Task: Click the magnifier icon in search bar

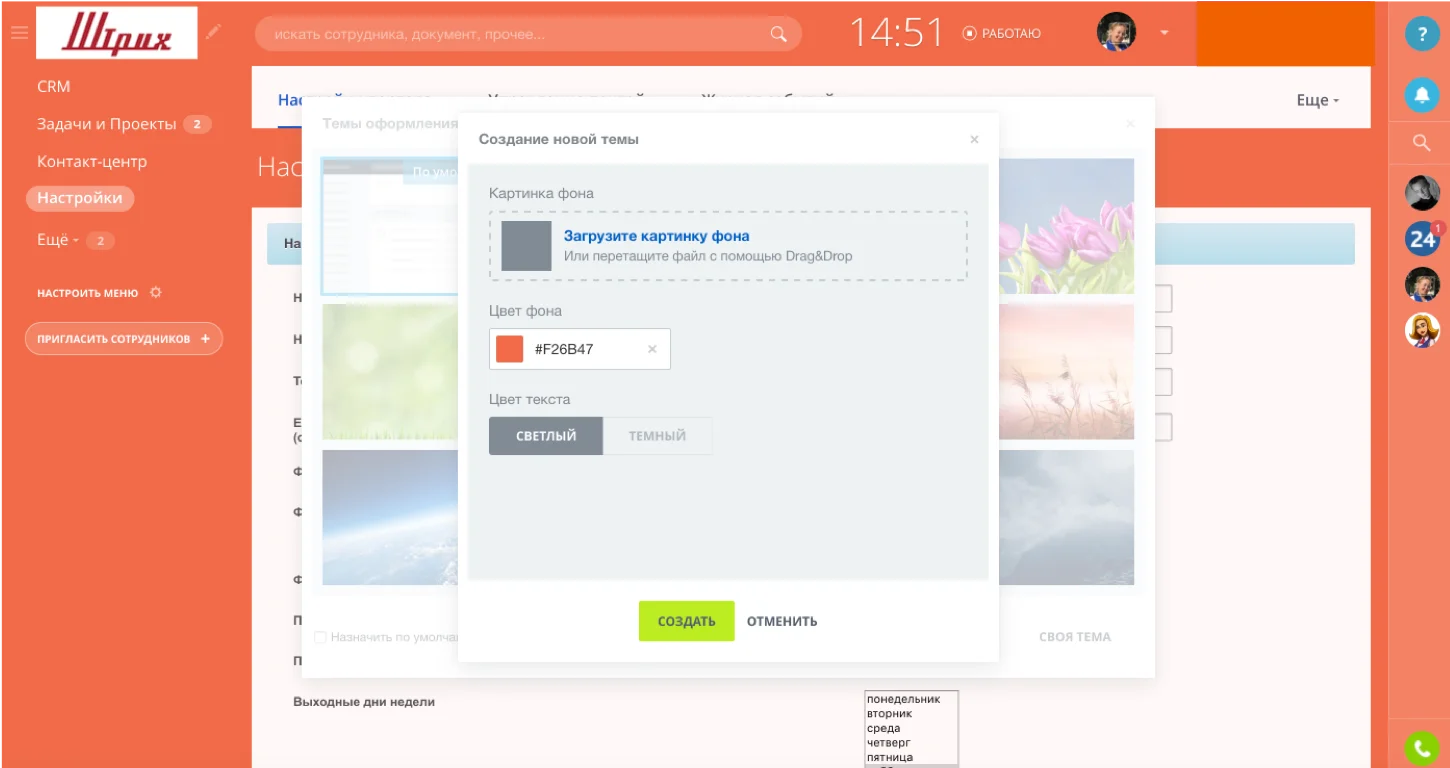Action: tap(778, 34)
